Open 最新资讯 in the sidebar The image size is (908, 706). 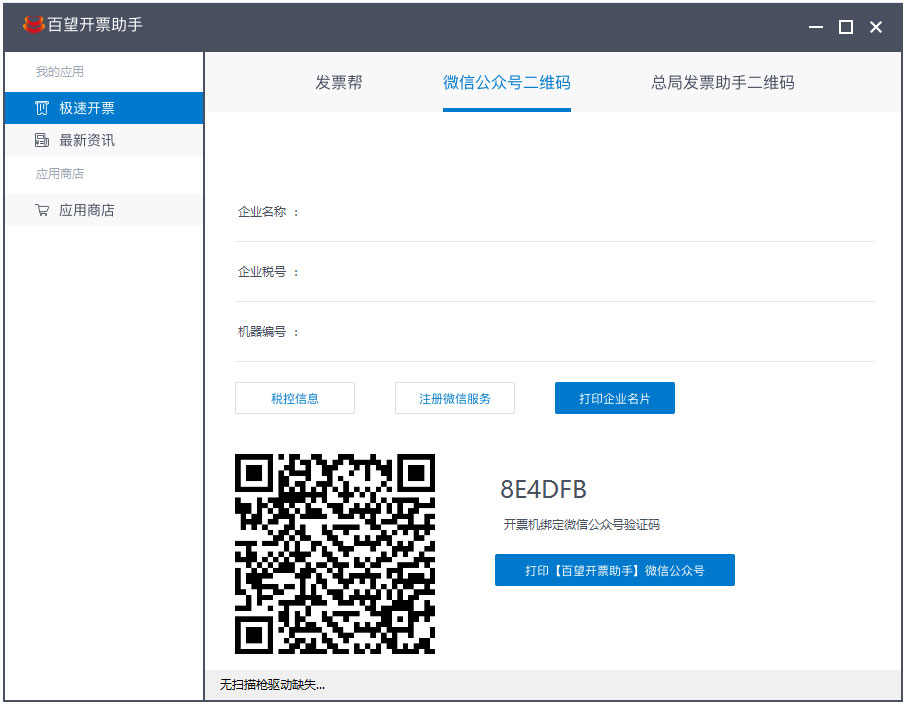click(104, 140)
